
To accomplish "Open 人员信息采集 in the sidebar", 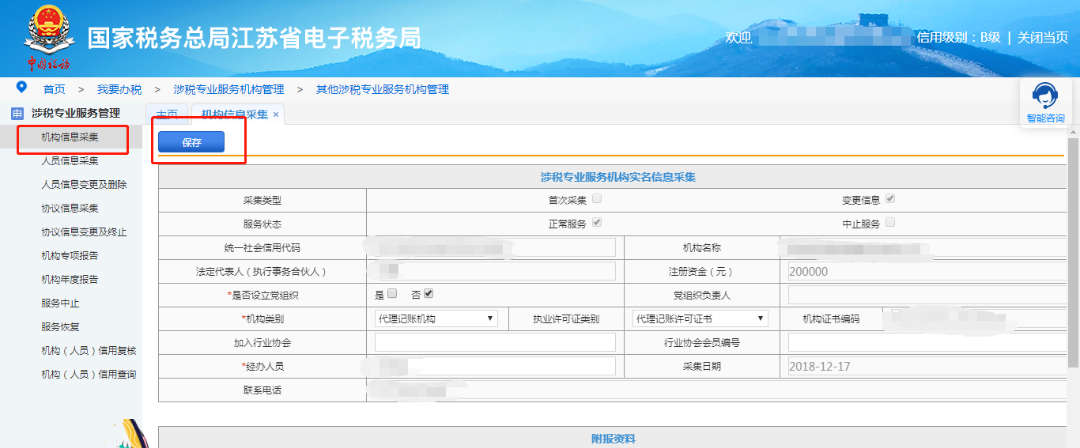I will tap(70, 161).
